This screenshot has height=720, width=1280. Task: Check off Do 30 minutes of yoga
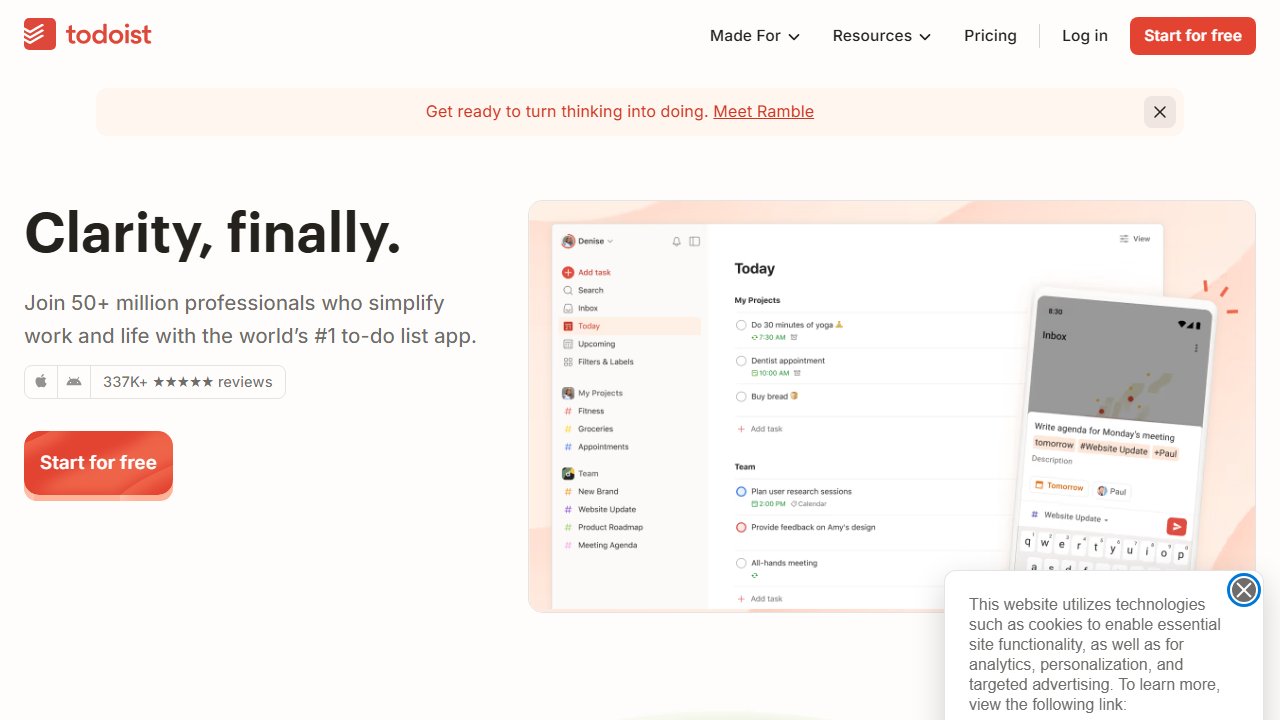click(x=741, y=325)
